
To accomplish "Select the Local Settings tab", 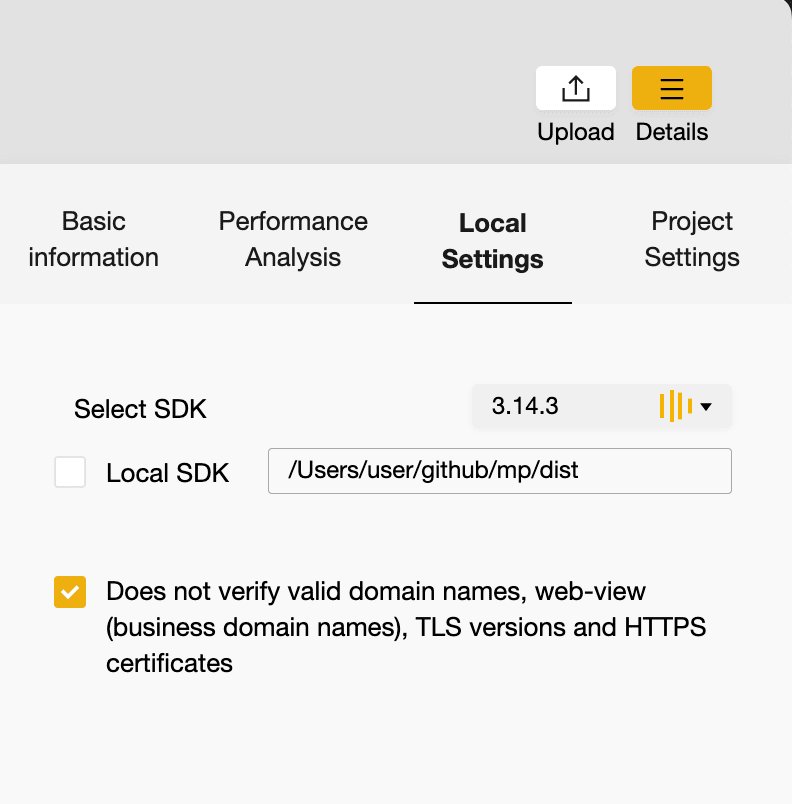I will click(x=493, y=241).
